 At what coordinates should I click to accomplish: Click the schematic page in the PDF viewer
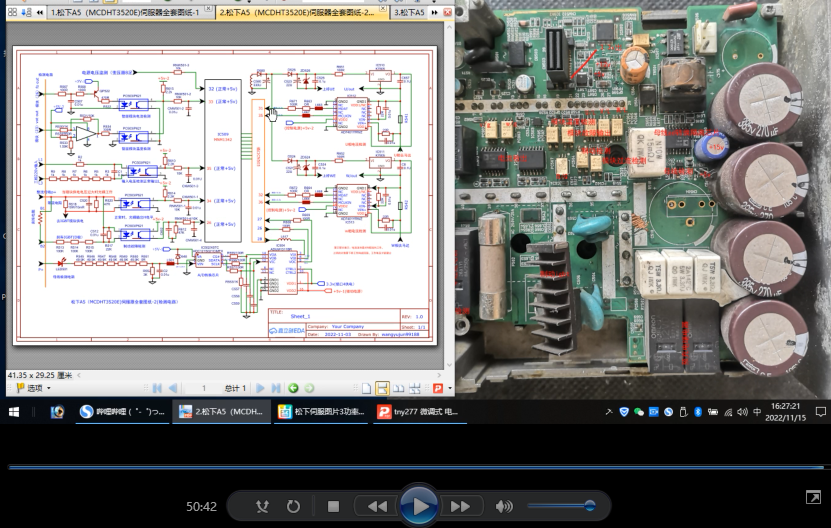(225, 196)
